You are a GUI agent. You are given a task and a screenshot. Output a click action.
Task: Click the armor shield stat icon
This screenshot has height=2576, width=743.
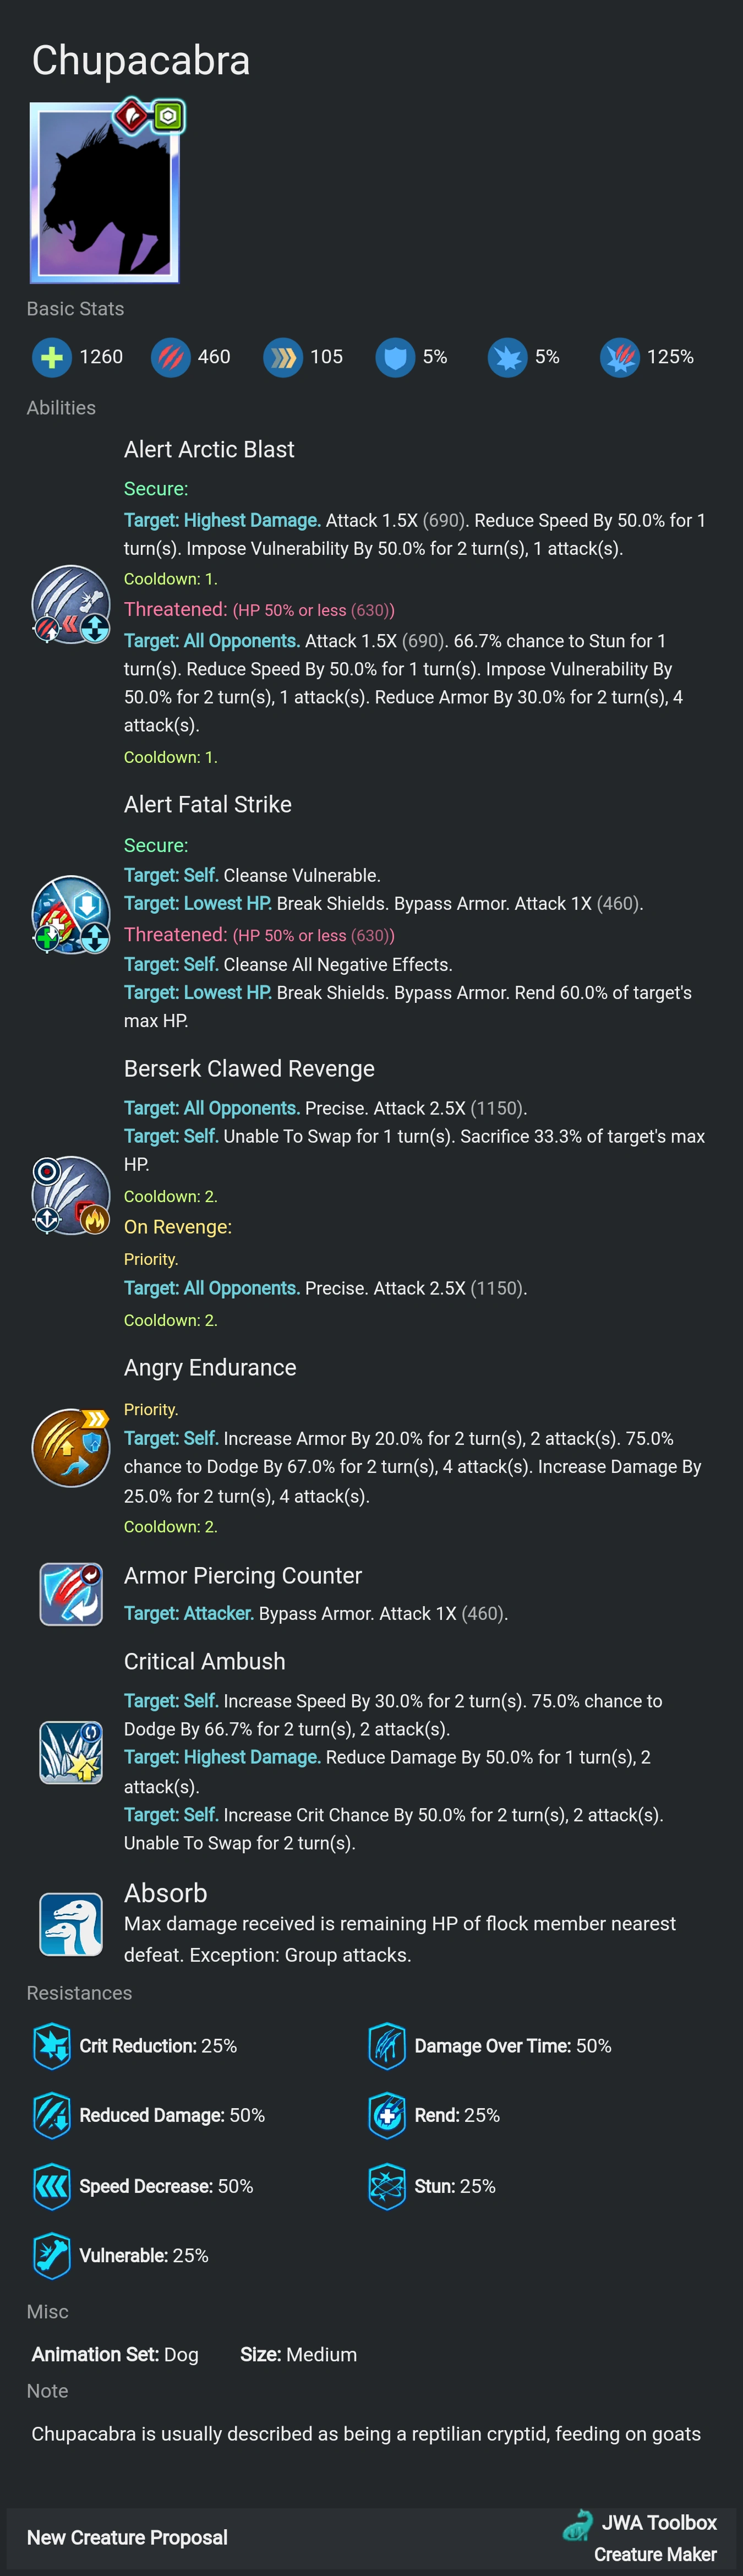pos(395,357)
